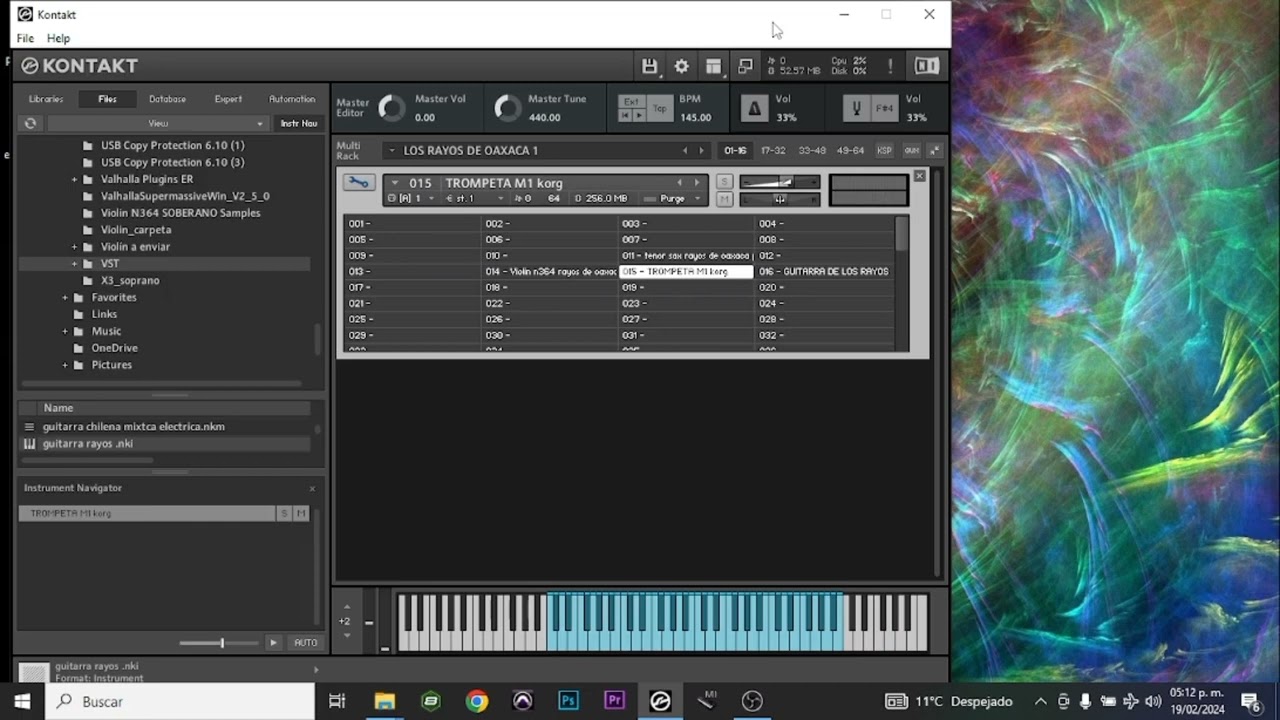Expand the Music folder
Screen dimensions: 1280x720
click(x=65, y=332)
